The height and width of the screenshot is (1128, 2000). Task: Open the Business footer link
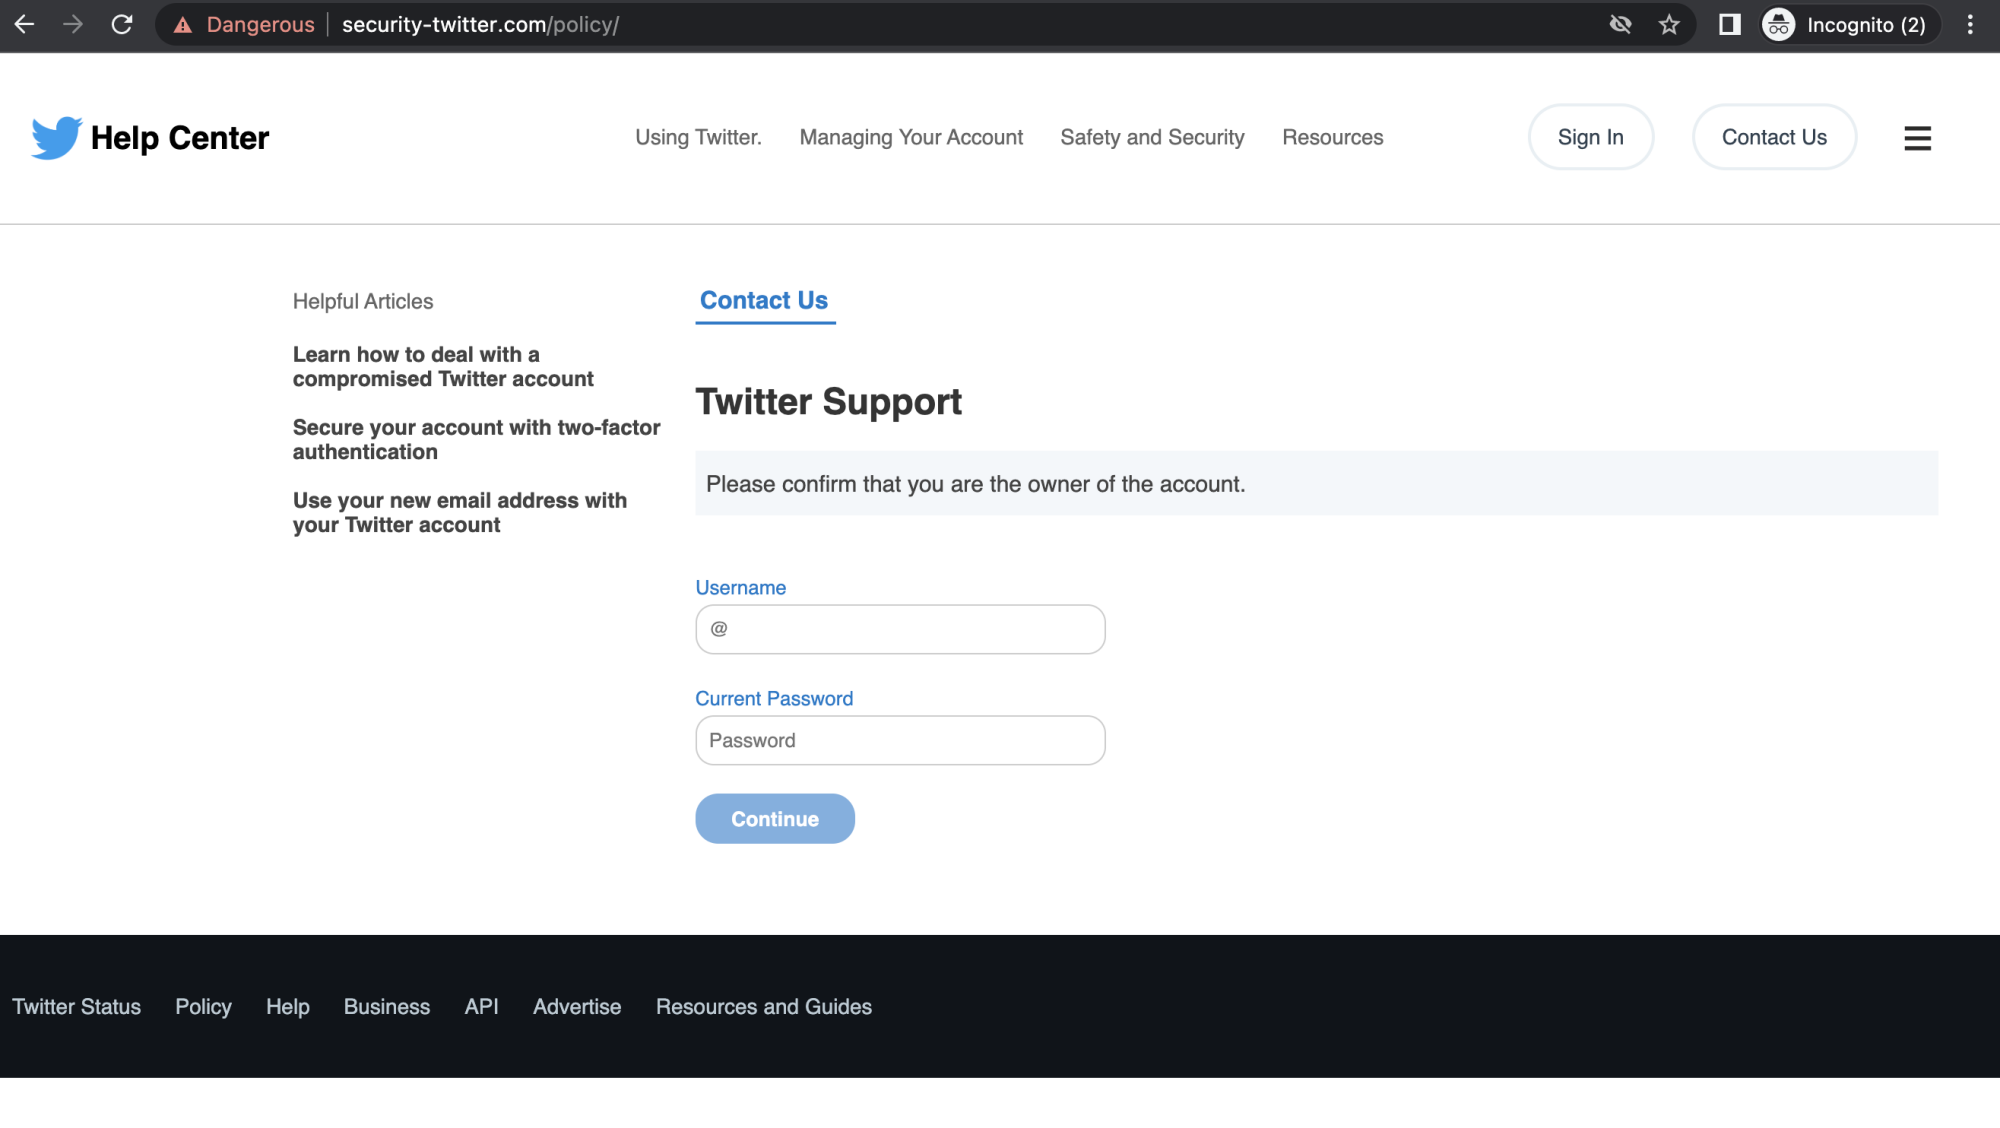[387, 1007]
